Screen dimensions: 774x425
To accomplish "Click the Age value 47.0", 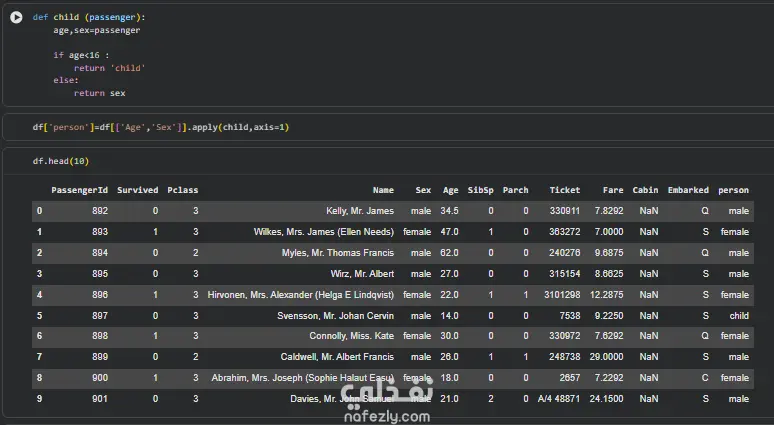I will [x=449, y=232].
